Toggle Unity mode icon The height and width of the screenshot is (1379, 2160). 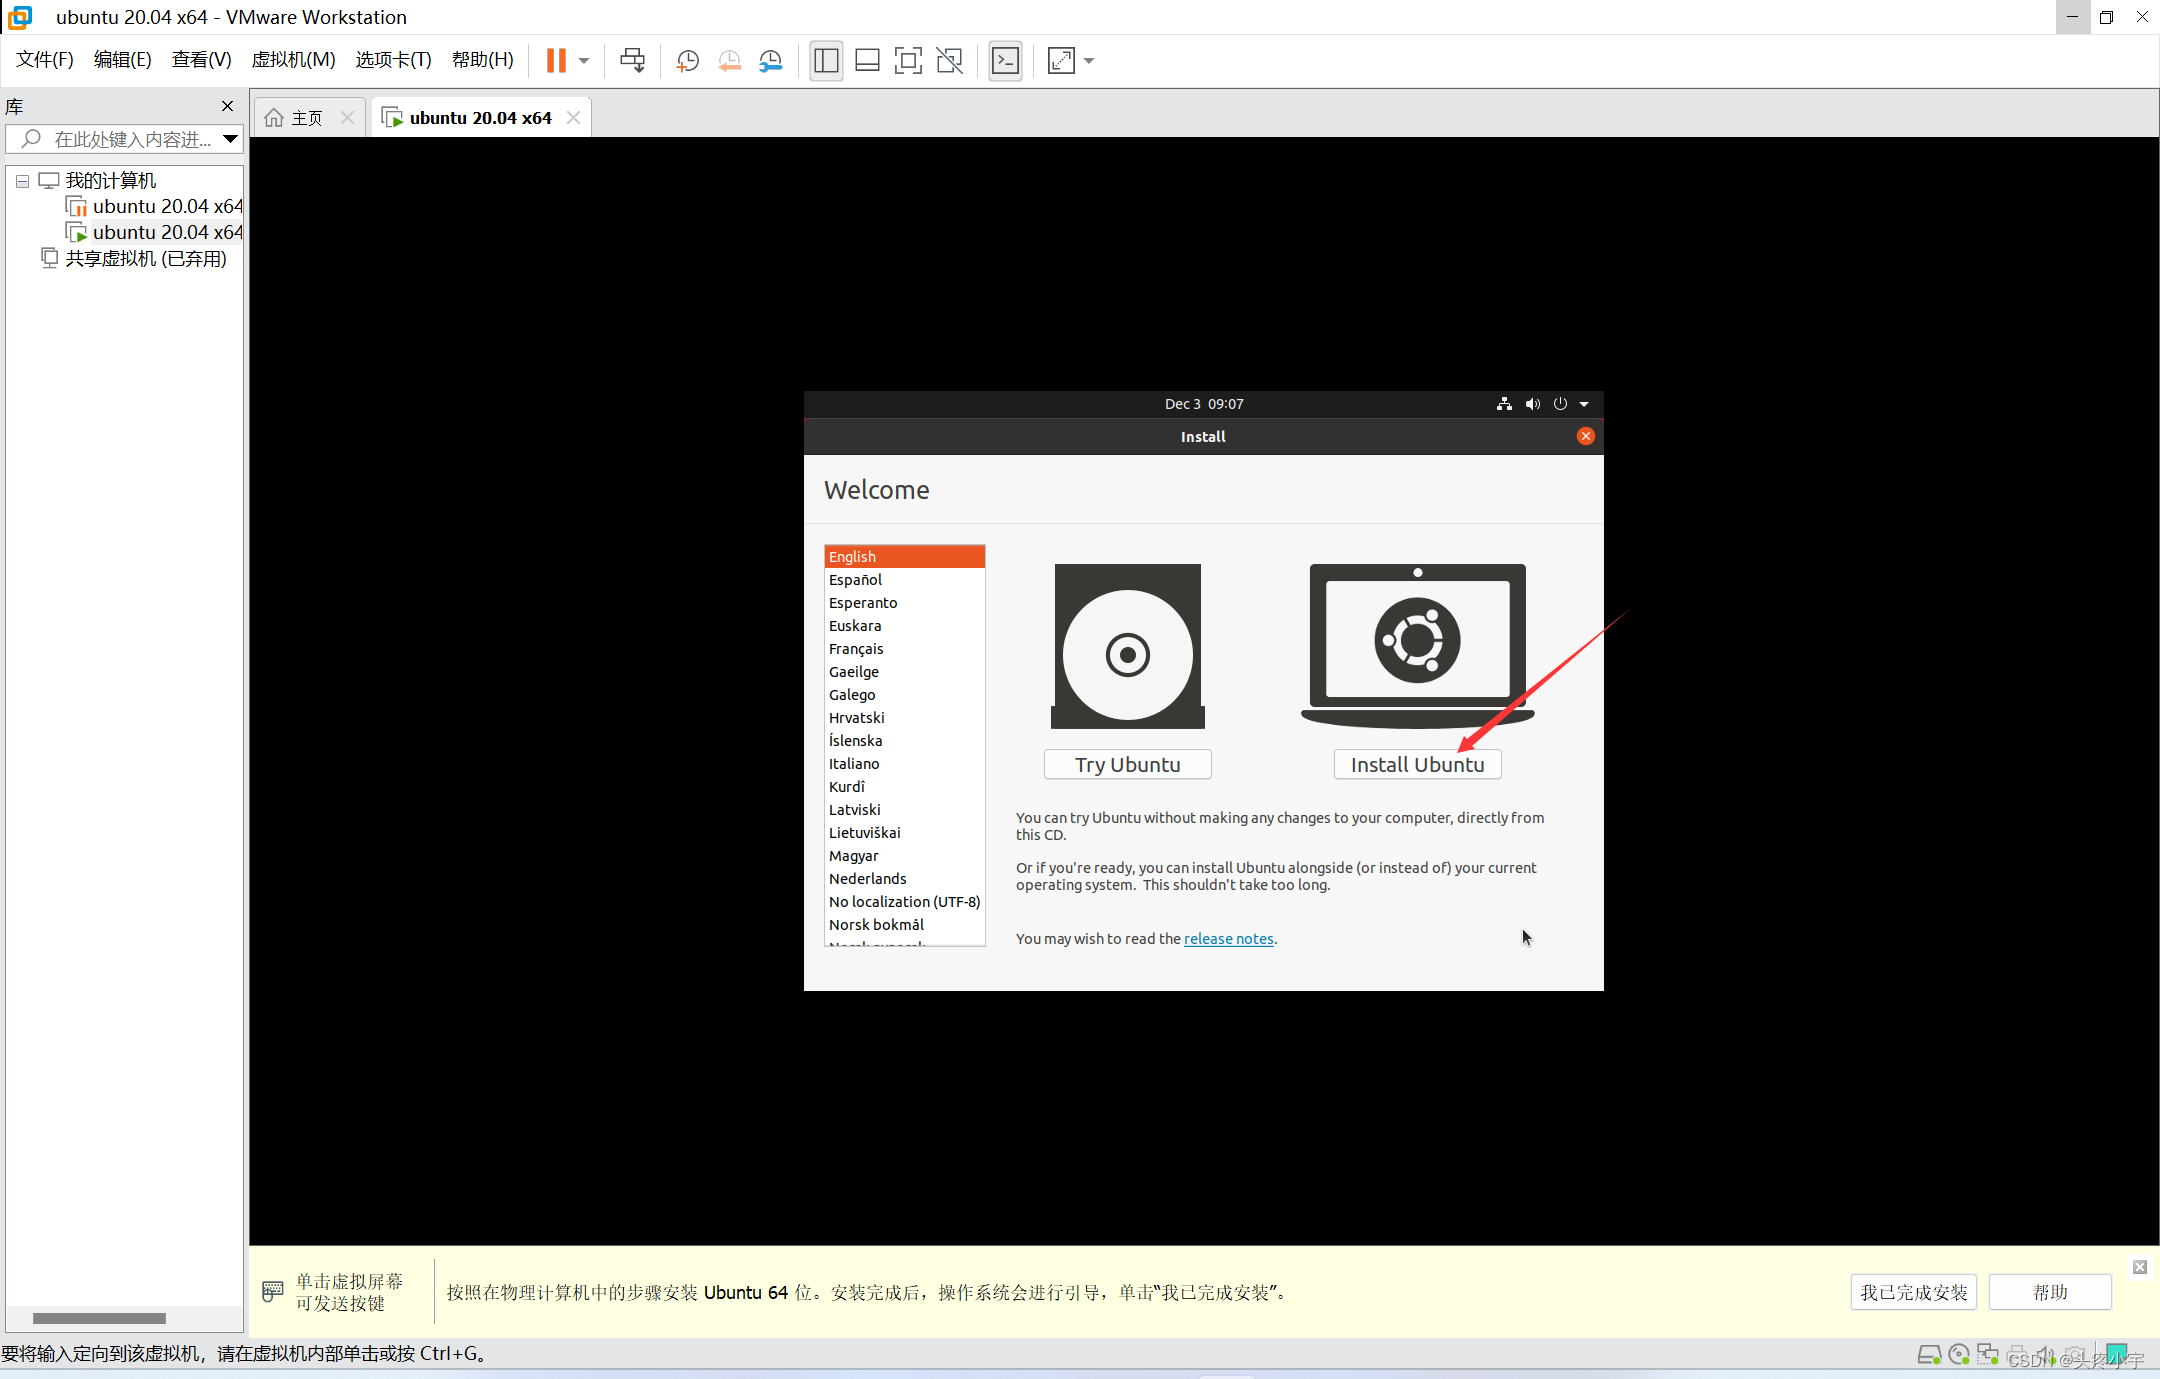[x=949, y=61]
